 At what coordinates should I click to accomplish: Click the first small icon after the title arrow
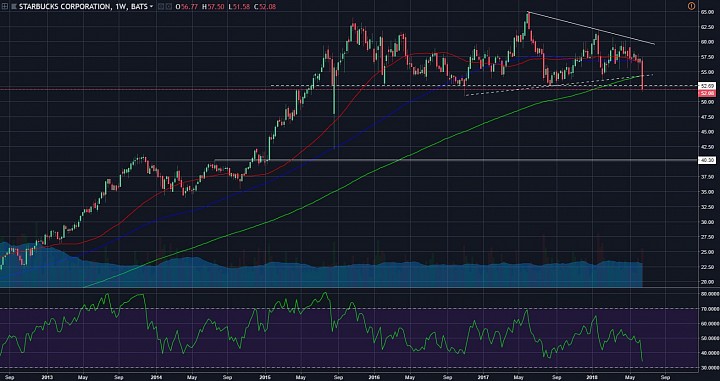(160, 6)
